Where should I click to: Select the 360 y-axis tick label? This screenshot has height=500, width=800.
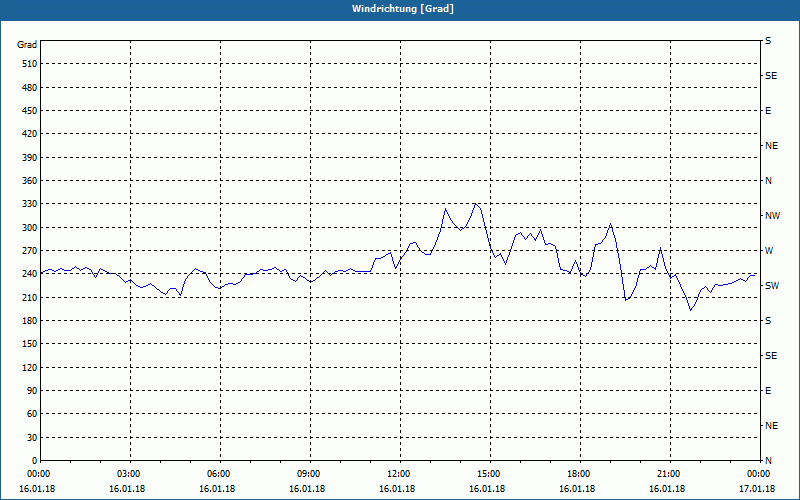(30, 181)
